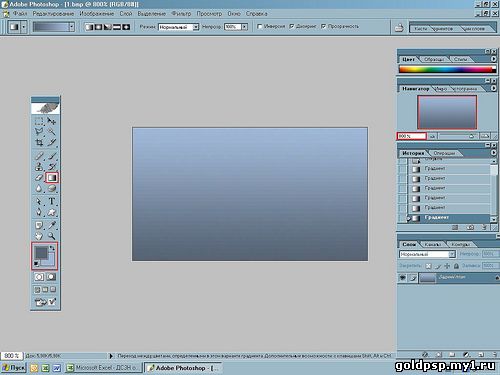Open the Цвет panel options menu arrow
The height and width of the screenshot is (375, 500).
[x=494, y=59]
